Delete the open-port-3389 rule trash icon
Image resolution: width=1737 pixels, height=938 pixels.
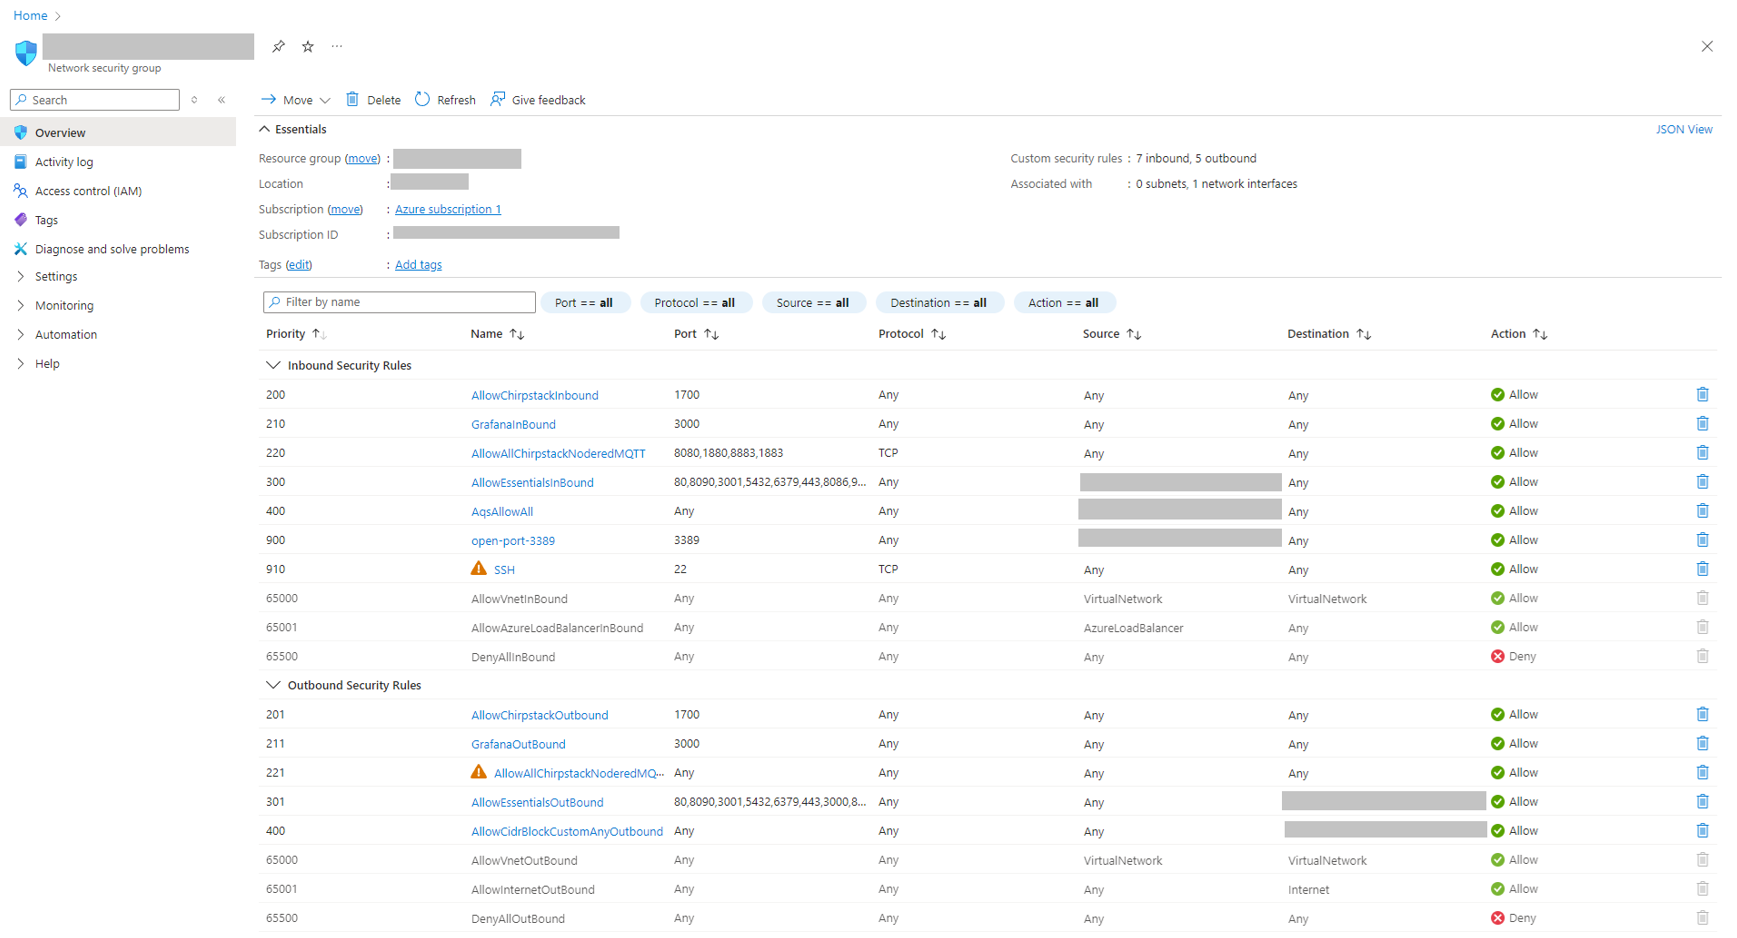[1702, 540]
